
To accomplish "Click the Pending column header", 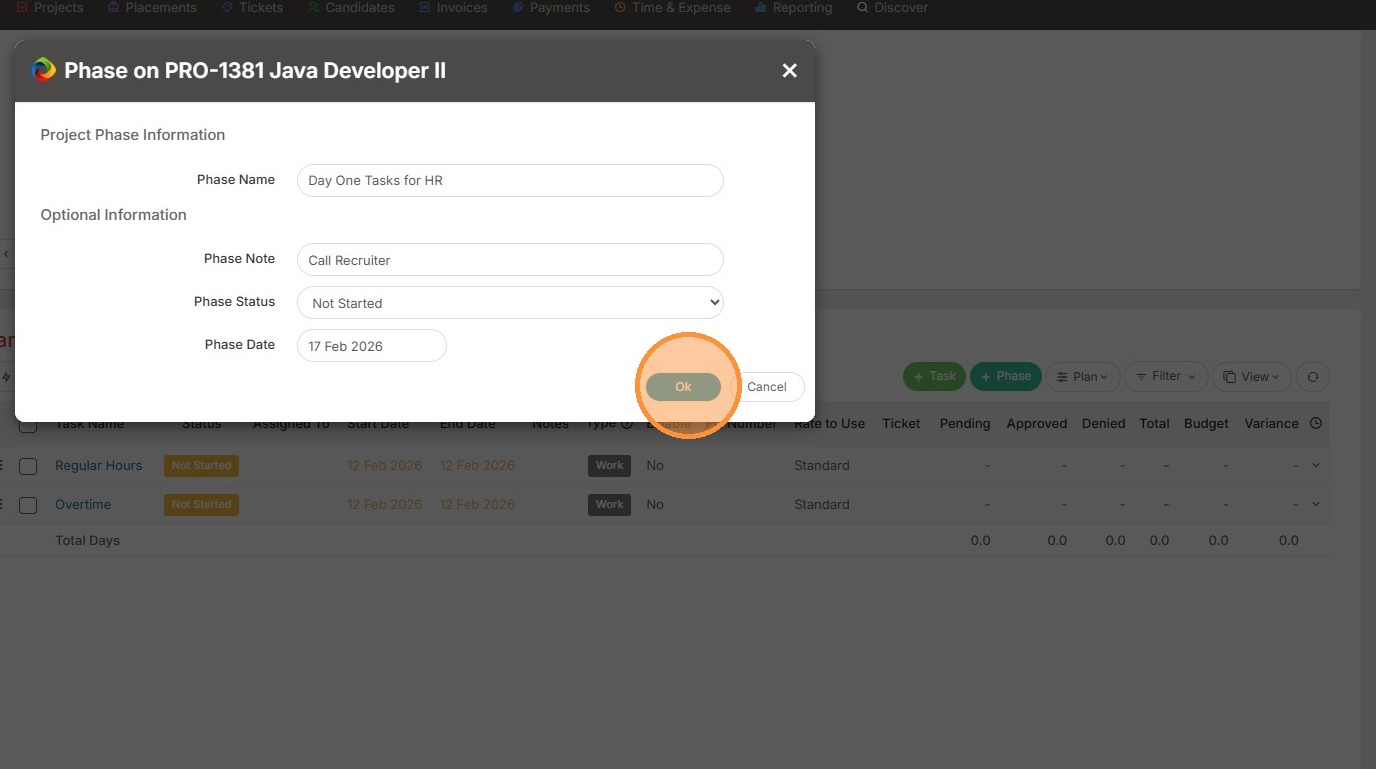I will (965, 424).
